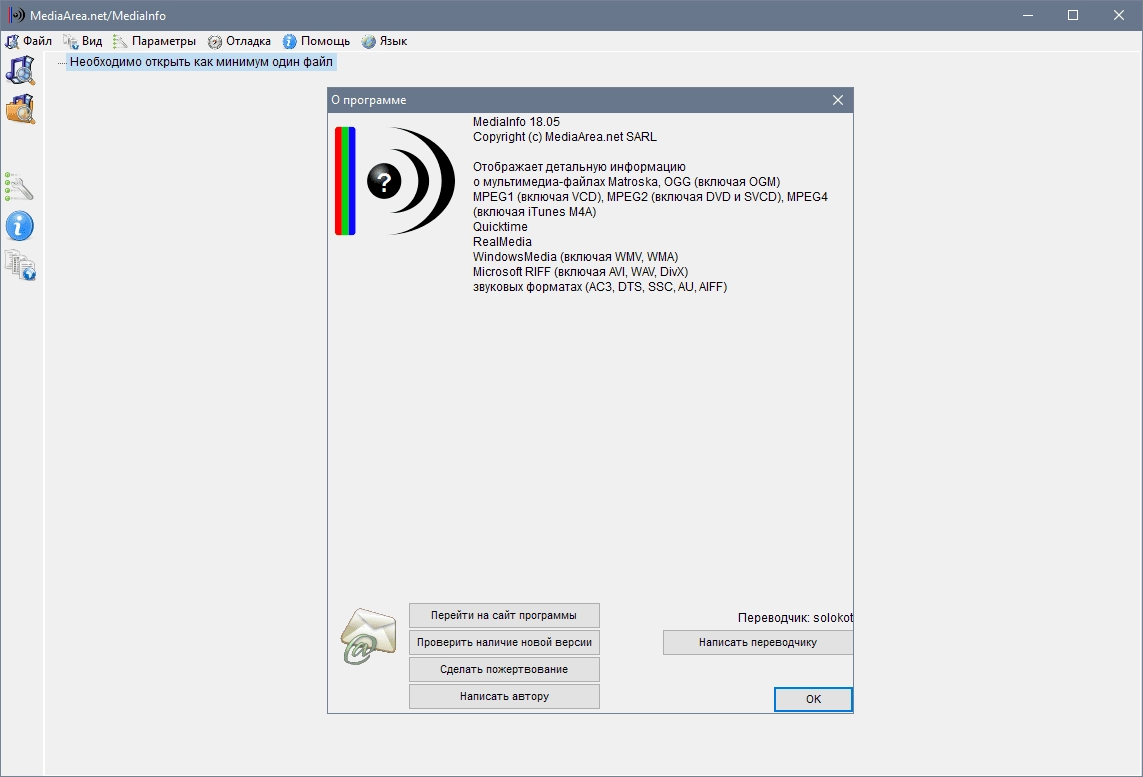
Task: Minimize the MediaInfo main window
Action: [x=1028, y=15]
